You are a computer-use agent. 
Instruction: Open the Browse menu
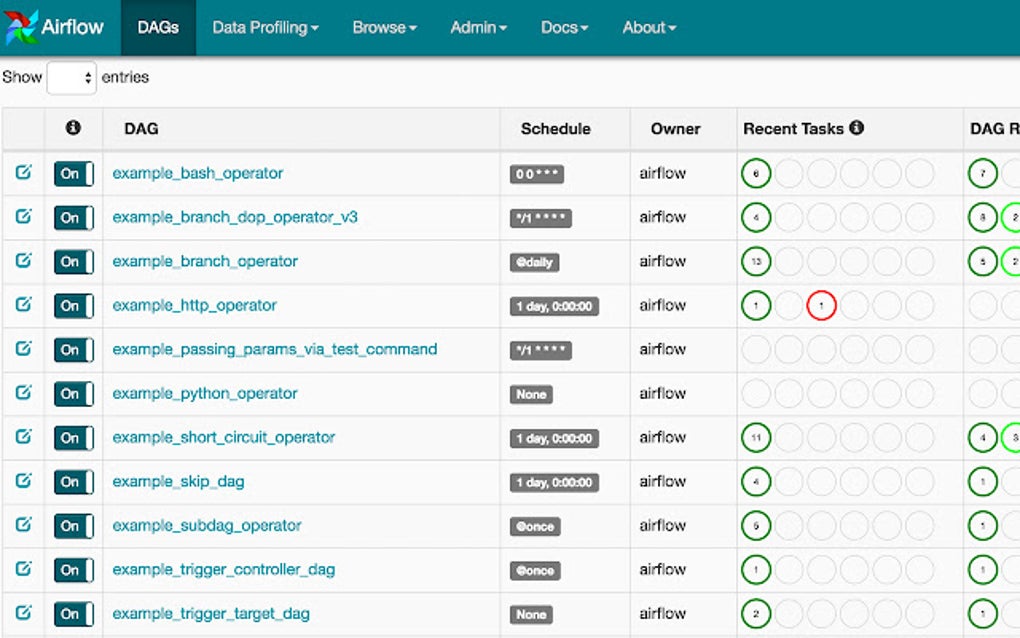[x=384, y=27]
